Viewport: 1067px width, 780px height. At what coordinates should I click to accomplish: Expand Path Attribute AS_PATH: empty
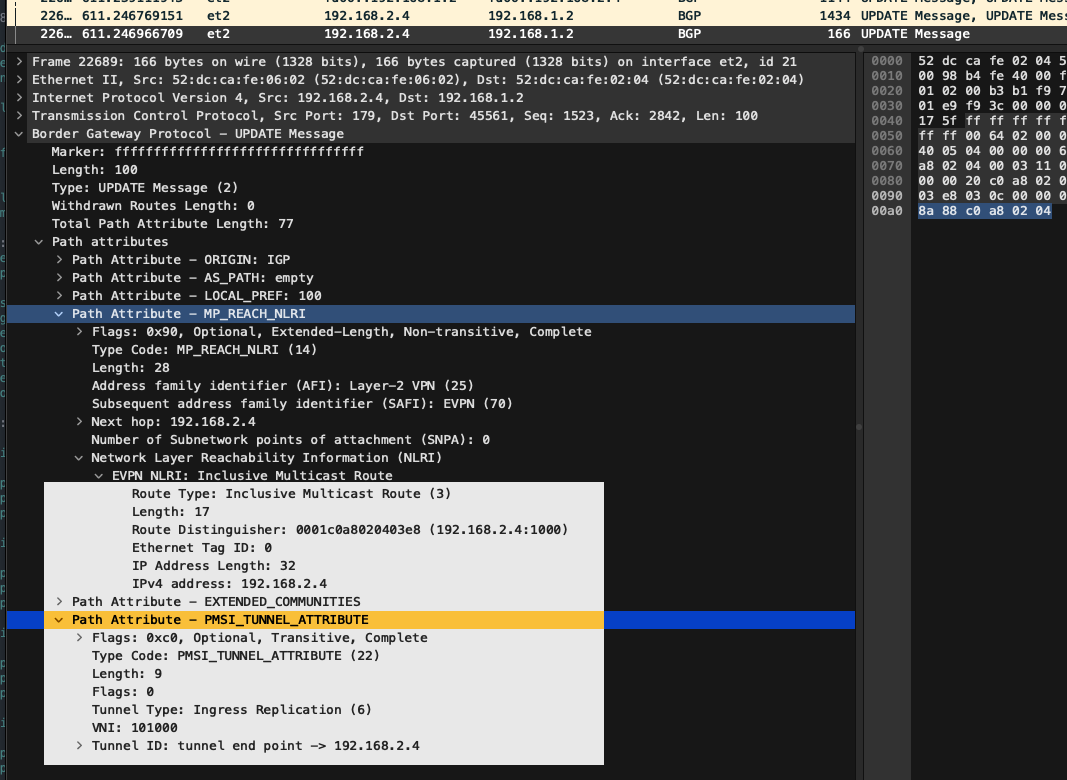pos(60,278)
